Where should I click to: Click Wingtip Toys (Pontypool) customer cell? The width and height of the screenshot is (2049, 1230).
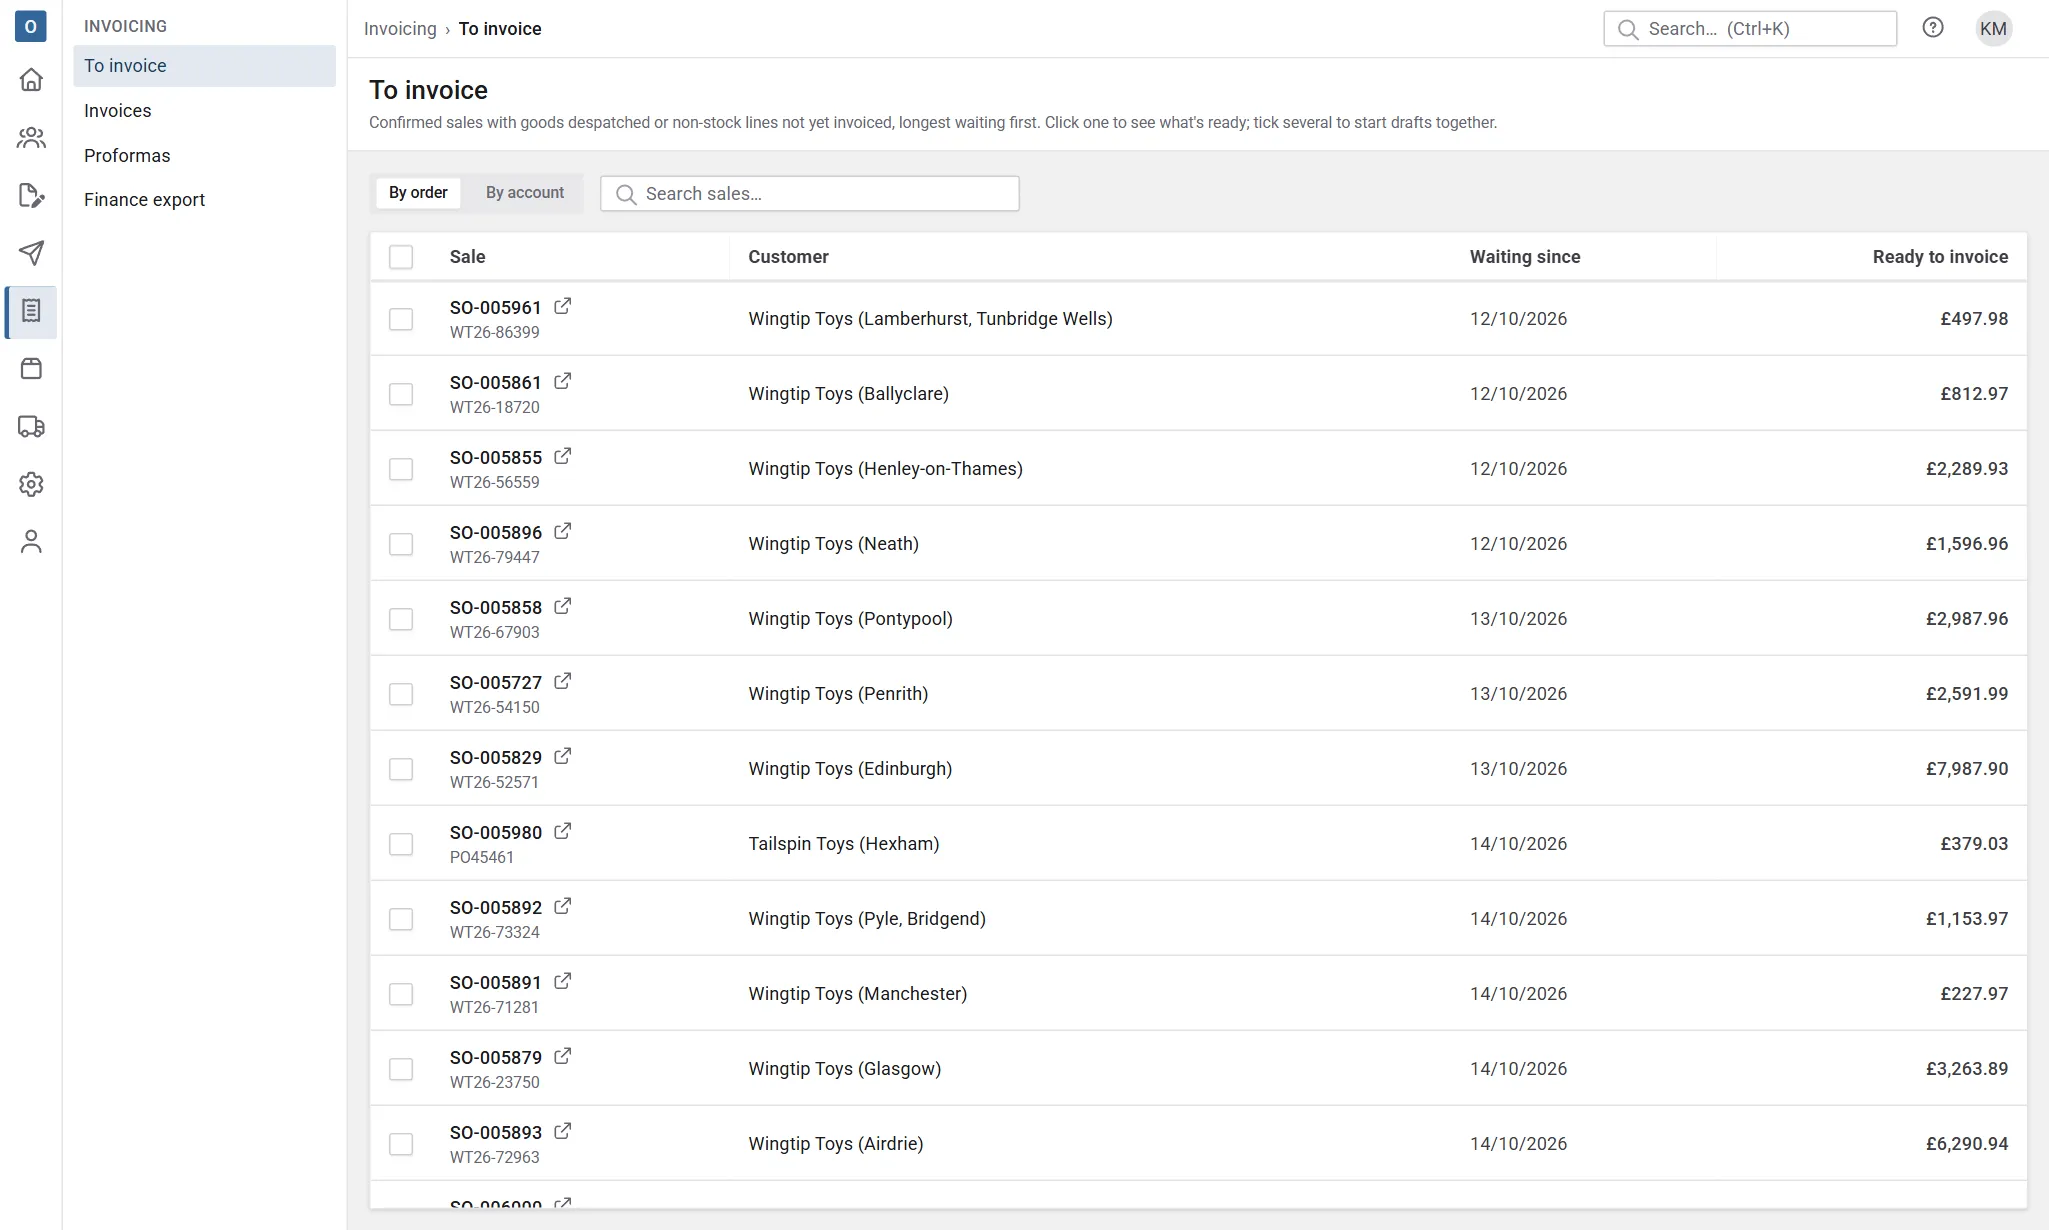[850, 619]
